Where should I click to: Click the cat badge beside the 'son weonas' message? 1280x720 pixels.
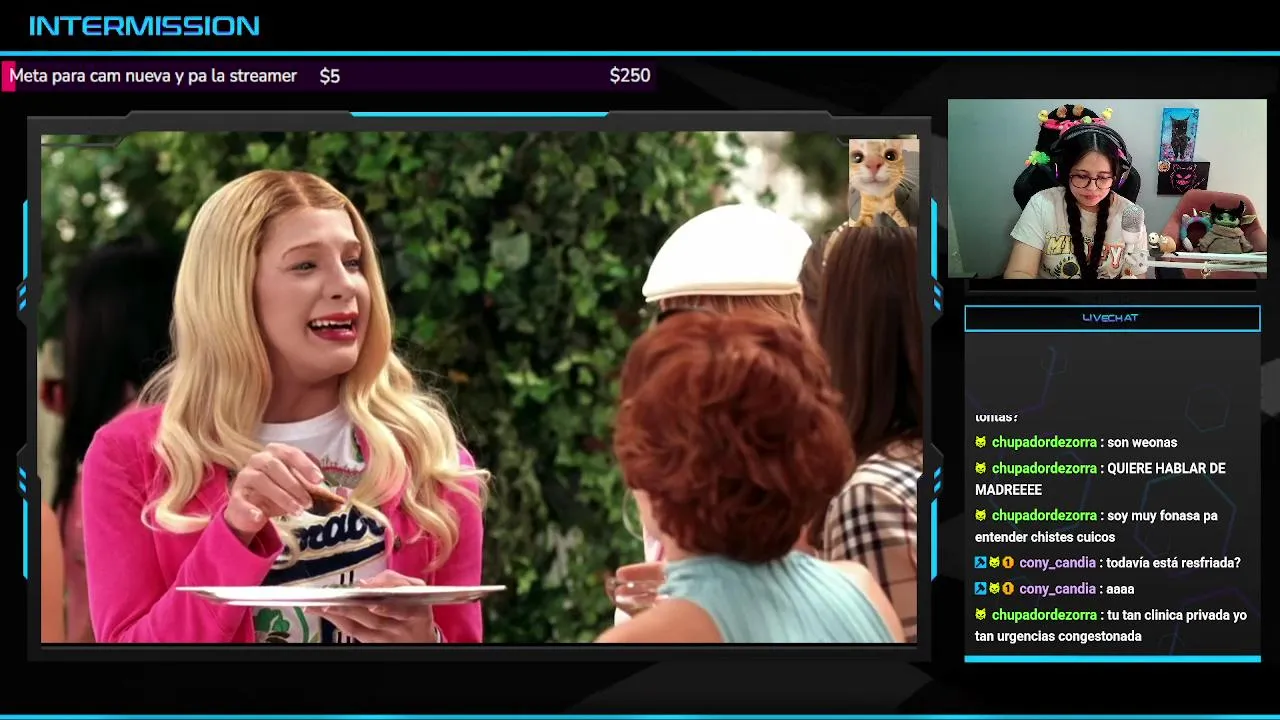pos(981,442)
